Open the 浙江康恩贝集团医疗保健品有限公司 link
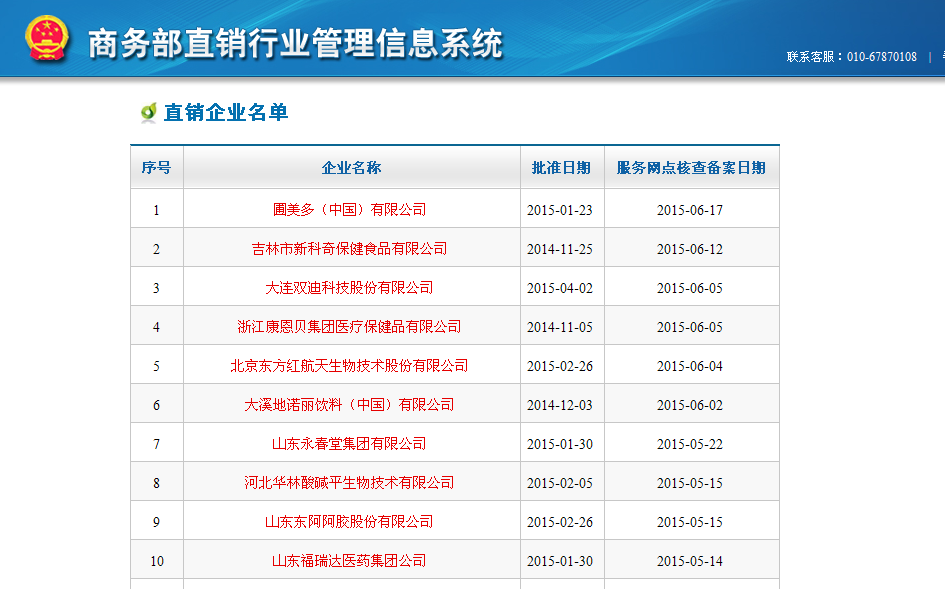The width and height of the screenshot is (945, 589). tap(350, 327)
